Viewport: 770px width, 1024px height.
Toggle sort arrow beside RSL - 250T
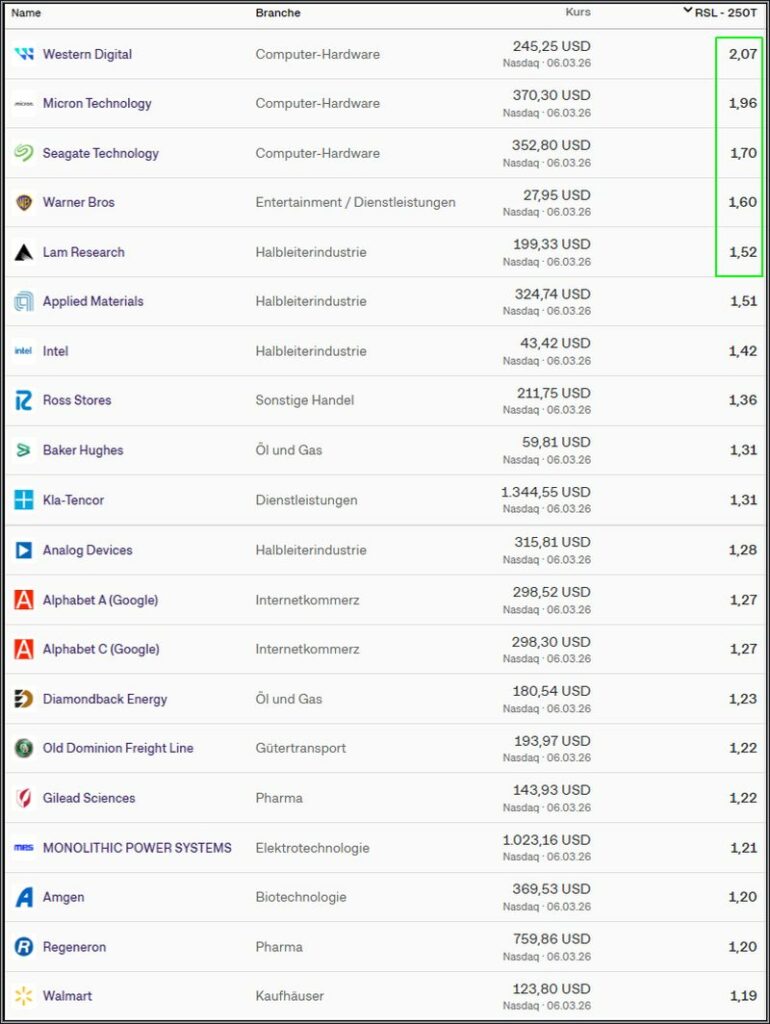(688, 12)
